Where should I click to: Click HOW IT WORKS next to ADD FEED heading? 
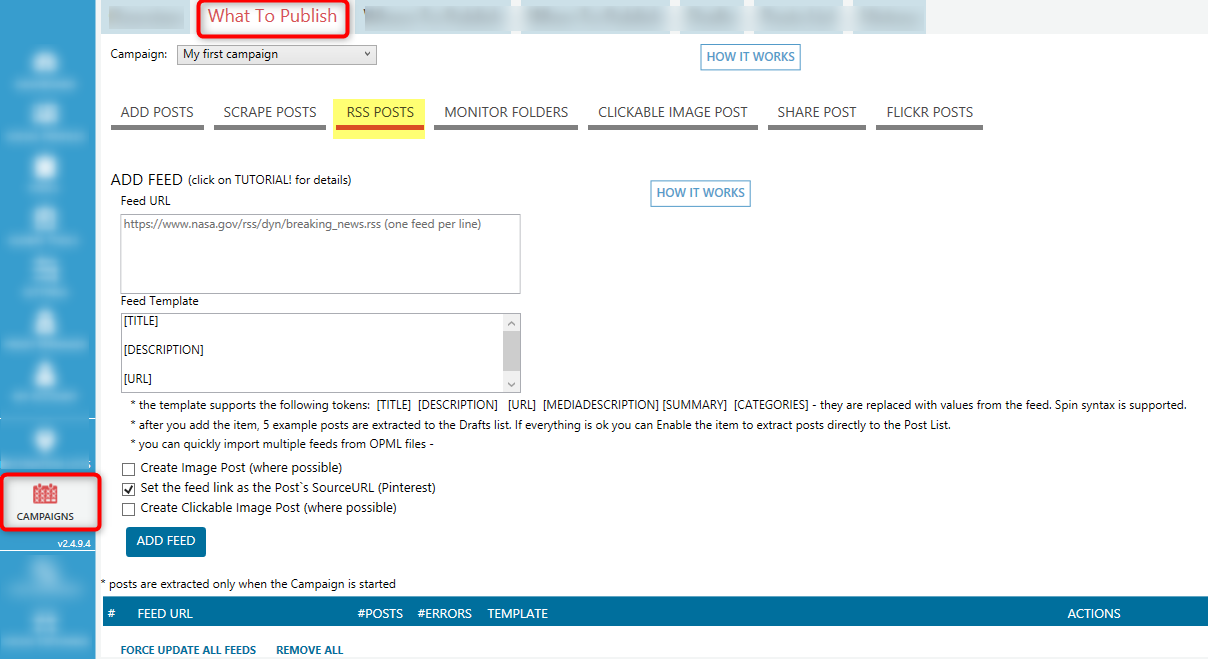pos(700,193)
